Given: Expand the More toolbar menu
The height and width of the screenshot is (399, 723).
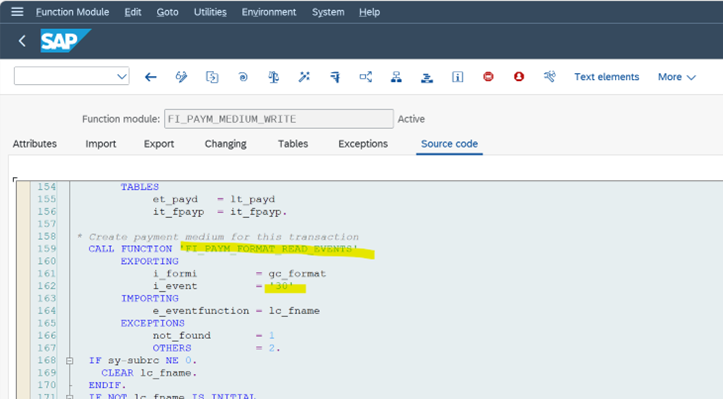Looking at the screenshot, I should [x=676, y=77].
